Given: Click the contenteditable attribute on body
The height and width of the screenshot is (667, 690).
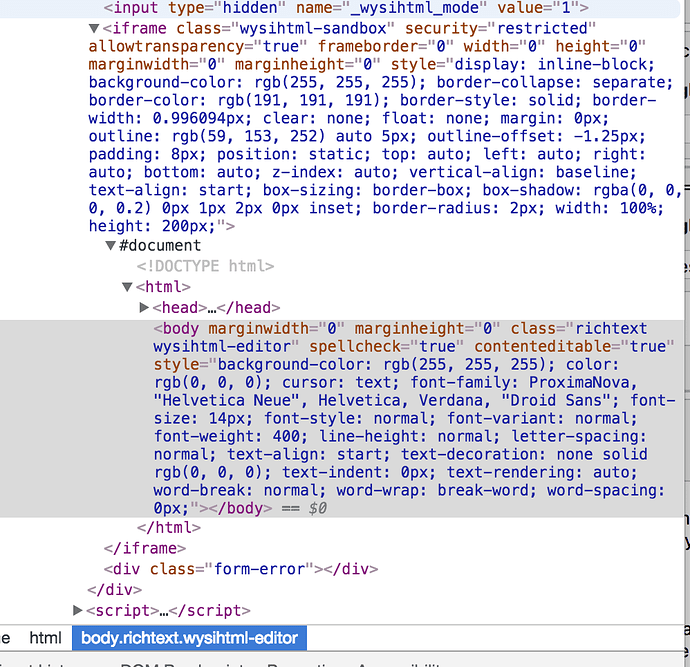Looking at the screenshot, I should [574, 347].
